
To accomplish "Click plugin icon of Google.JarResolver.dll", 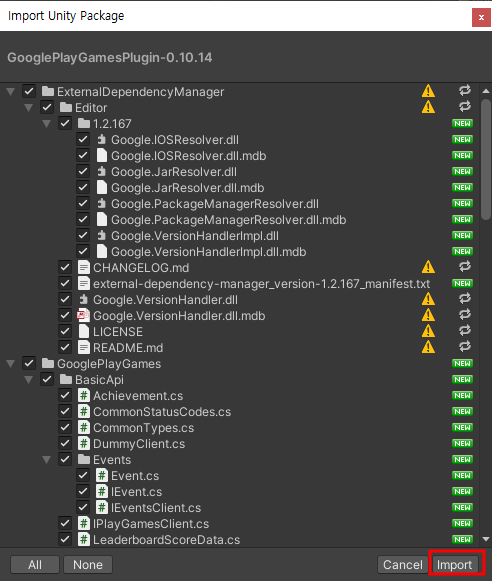I will [x=101, y=172].
